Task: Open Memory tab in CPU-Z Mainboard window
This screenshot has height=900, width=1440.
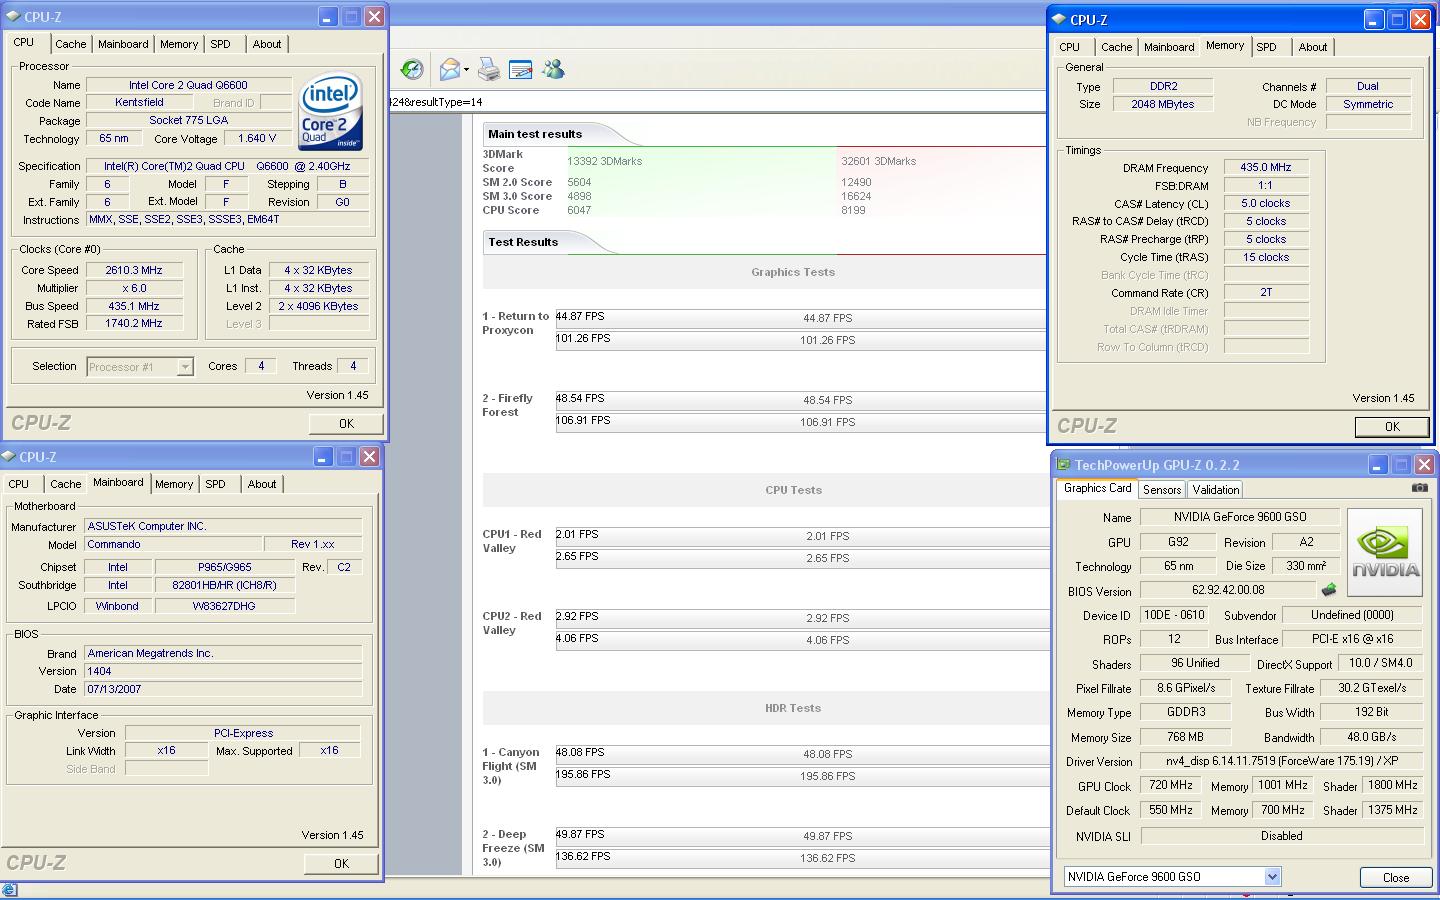Action: pyautogui.click(x=174, y=484)
